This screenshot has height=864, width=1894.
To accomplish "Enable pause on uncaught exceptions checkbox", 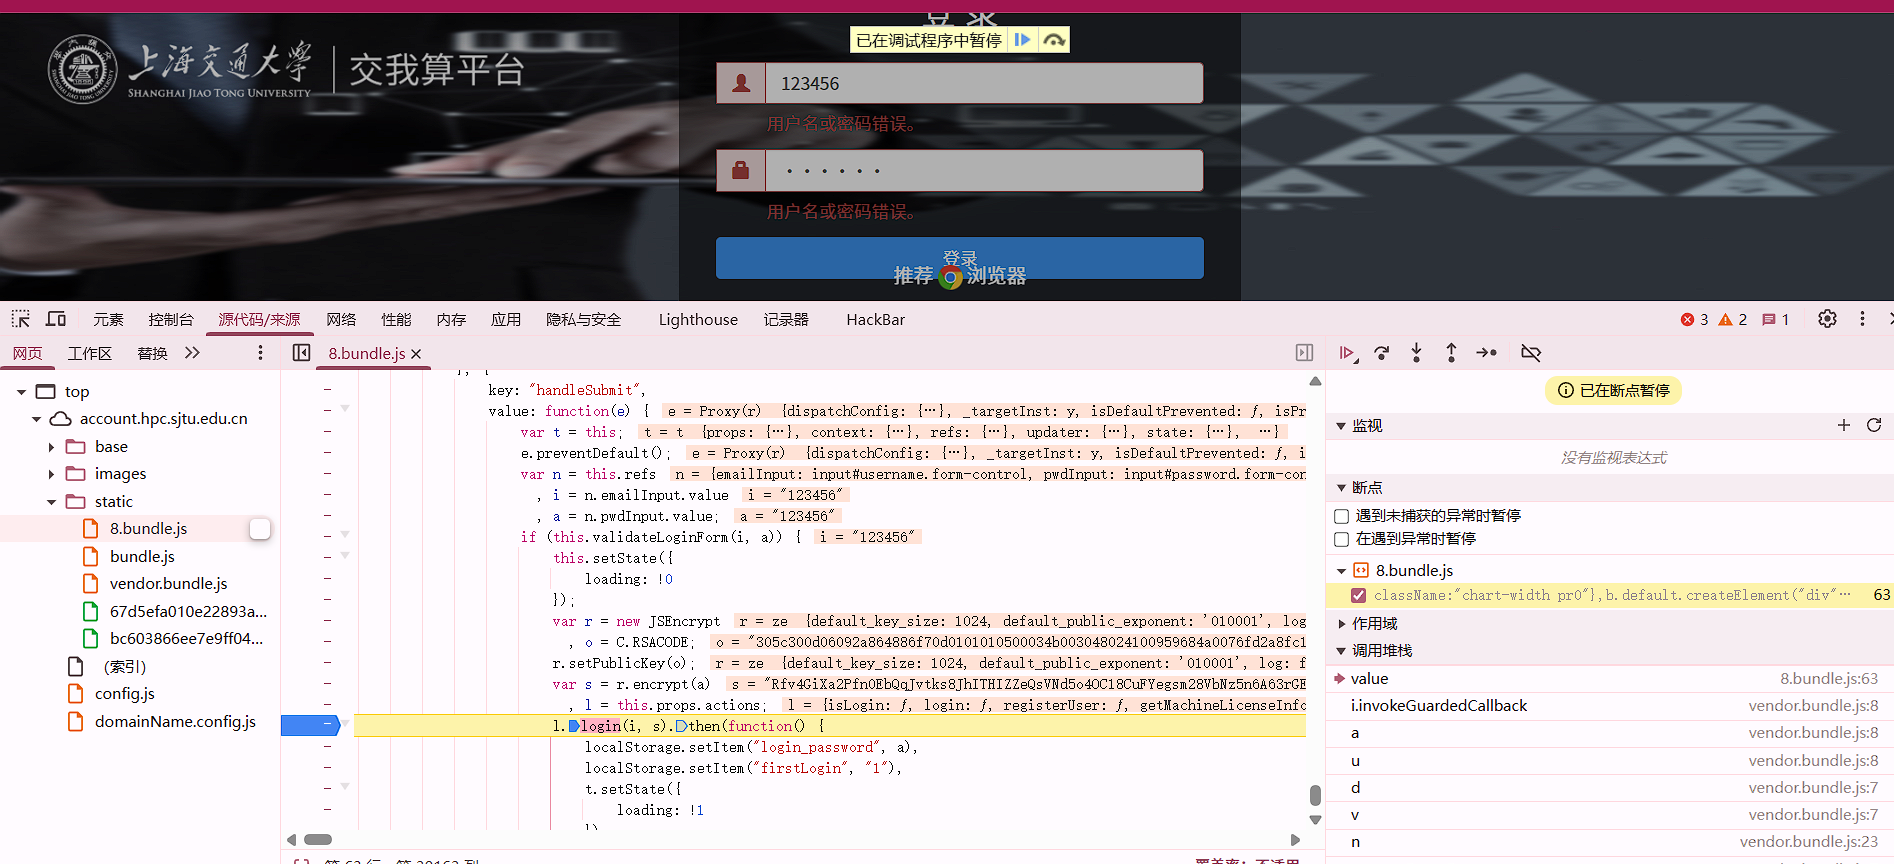I will (x=1342, y=516).
